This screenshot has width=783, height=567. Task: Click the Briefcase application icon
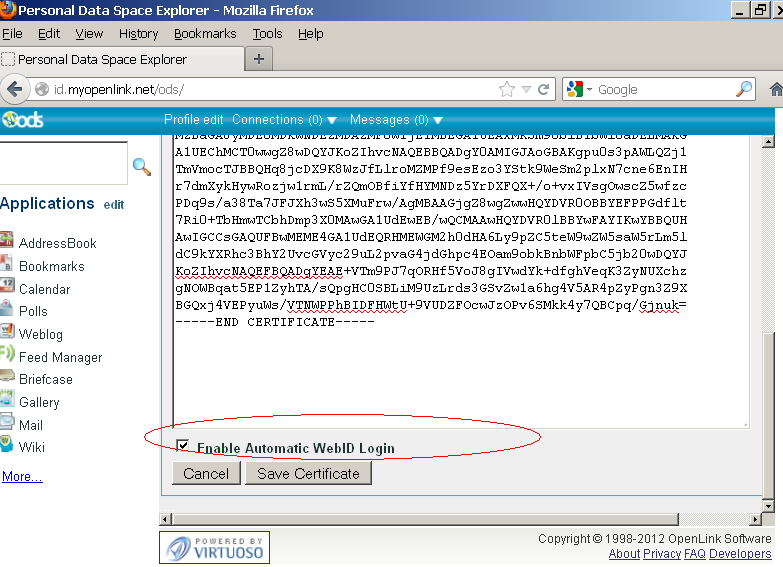tap(6, 379)
